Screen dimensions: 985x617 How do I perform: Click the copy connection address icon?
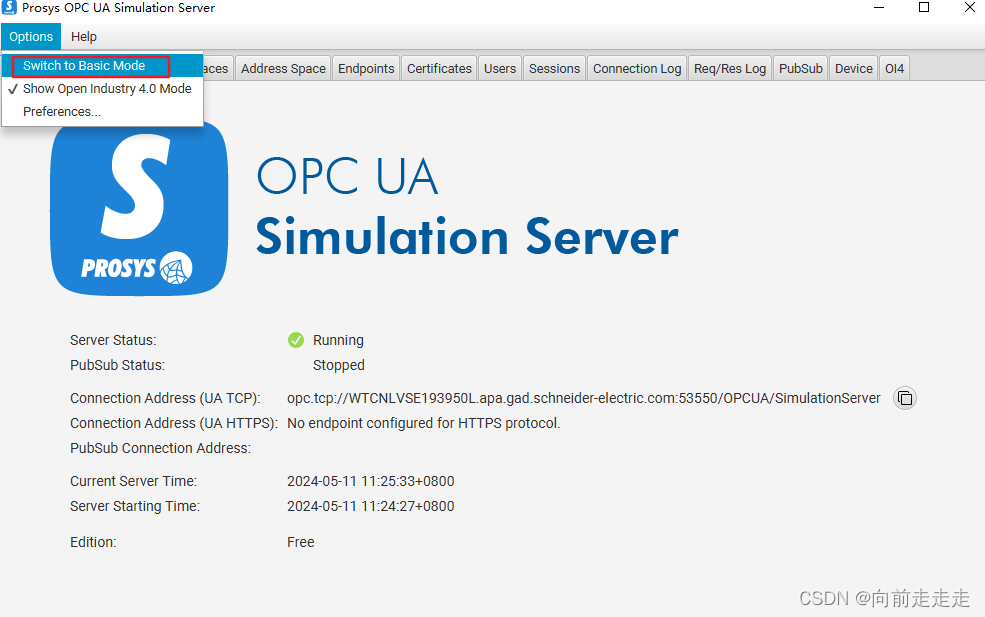tap(905, 398)
